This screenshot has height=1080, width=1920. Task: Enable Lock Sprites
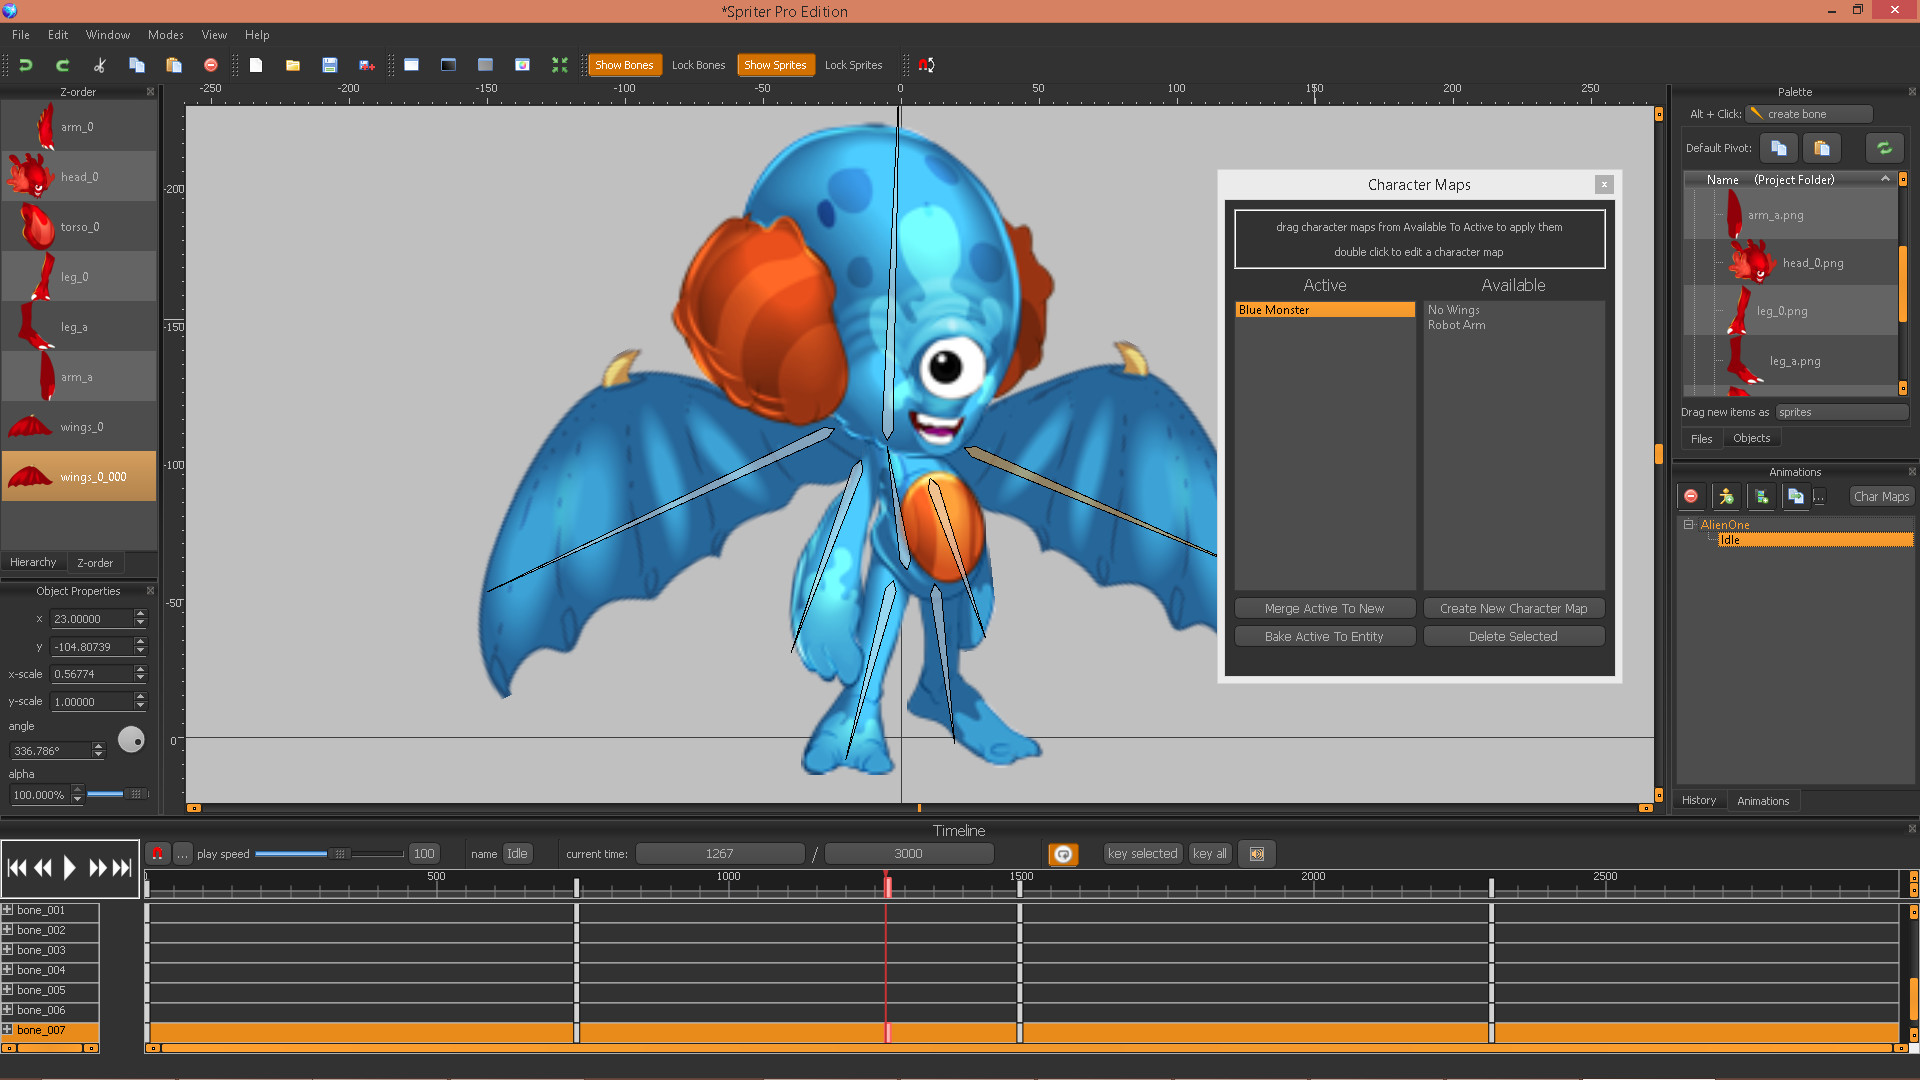853,64
